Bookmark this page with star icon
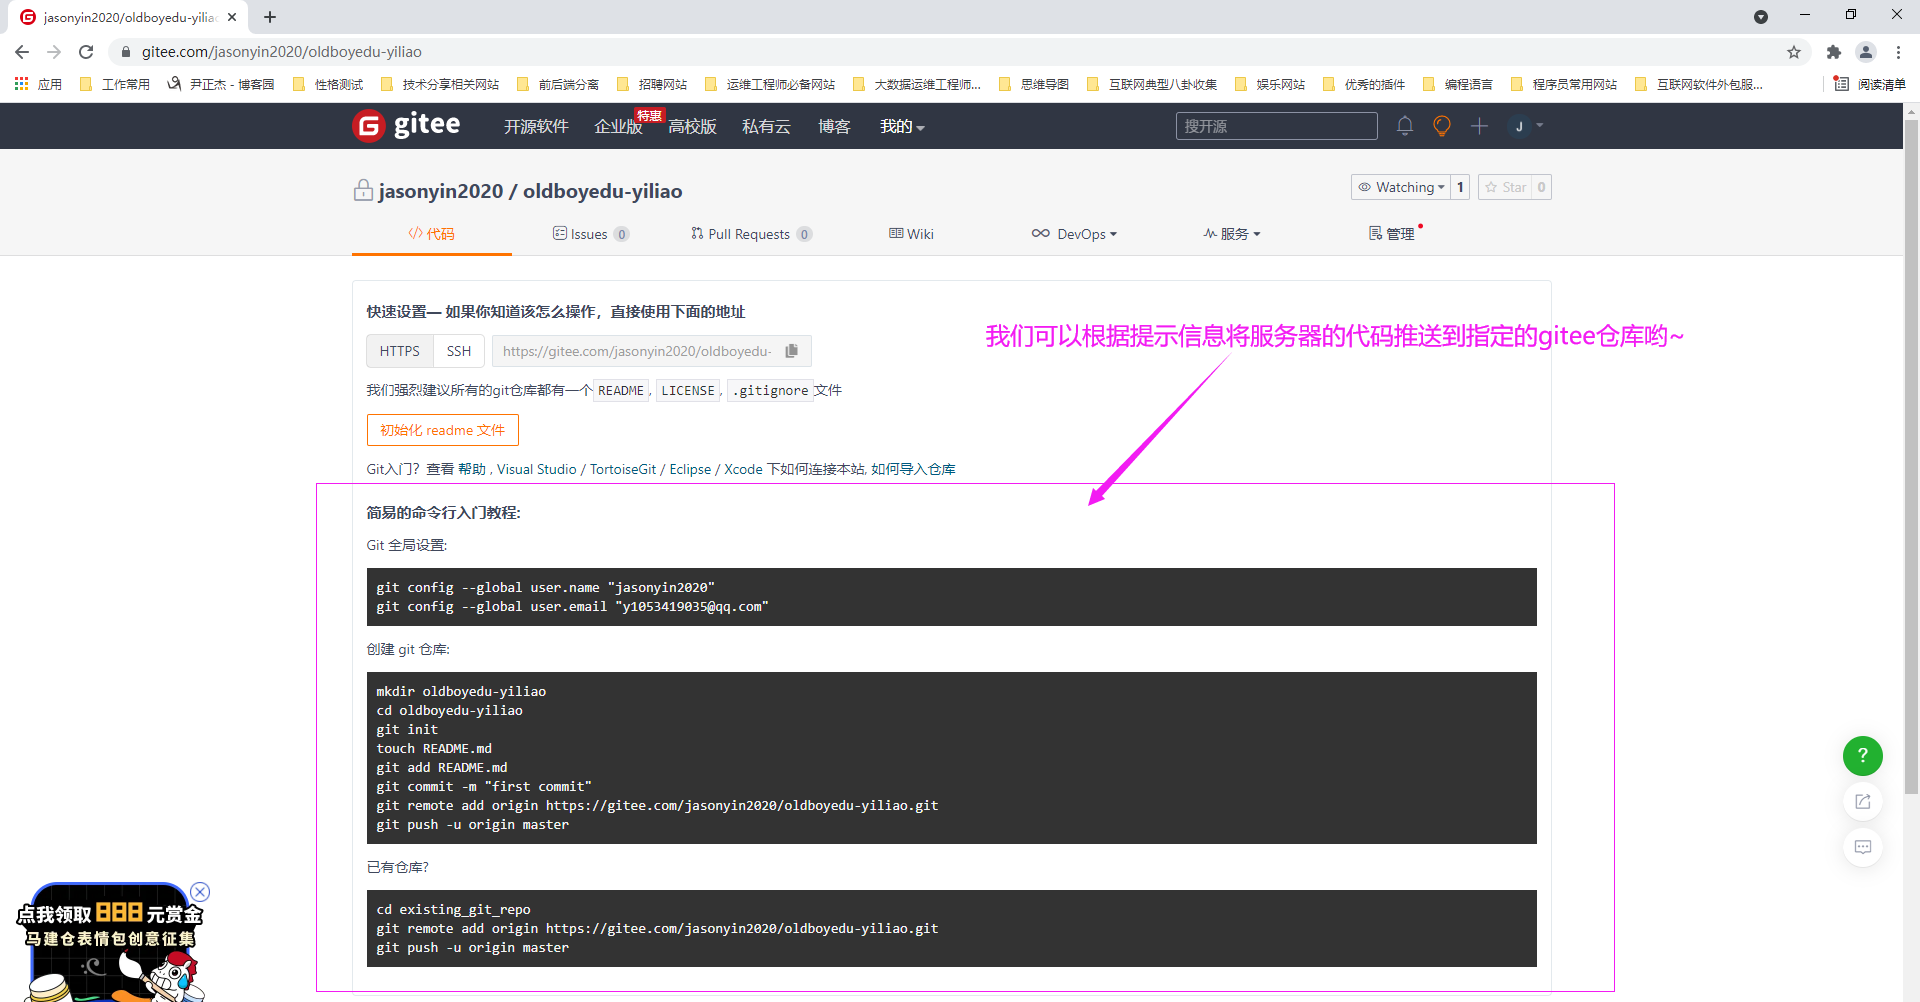The height and width of the screenshot is (1002, 1920). tap(1794, 52)
